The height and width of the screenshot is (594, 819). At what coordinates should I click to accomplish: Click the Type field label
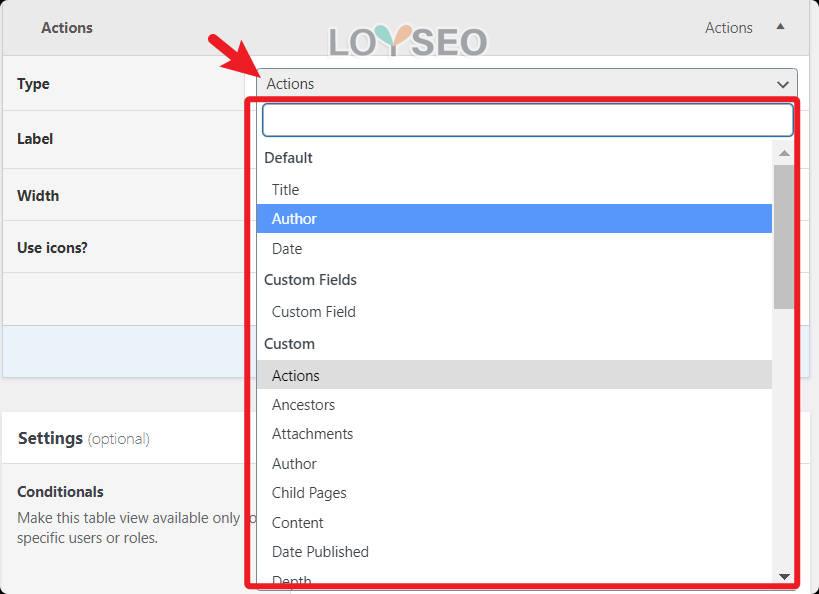pyautogui.click(x=33, y=84)
